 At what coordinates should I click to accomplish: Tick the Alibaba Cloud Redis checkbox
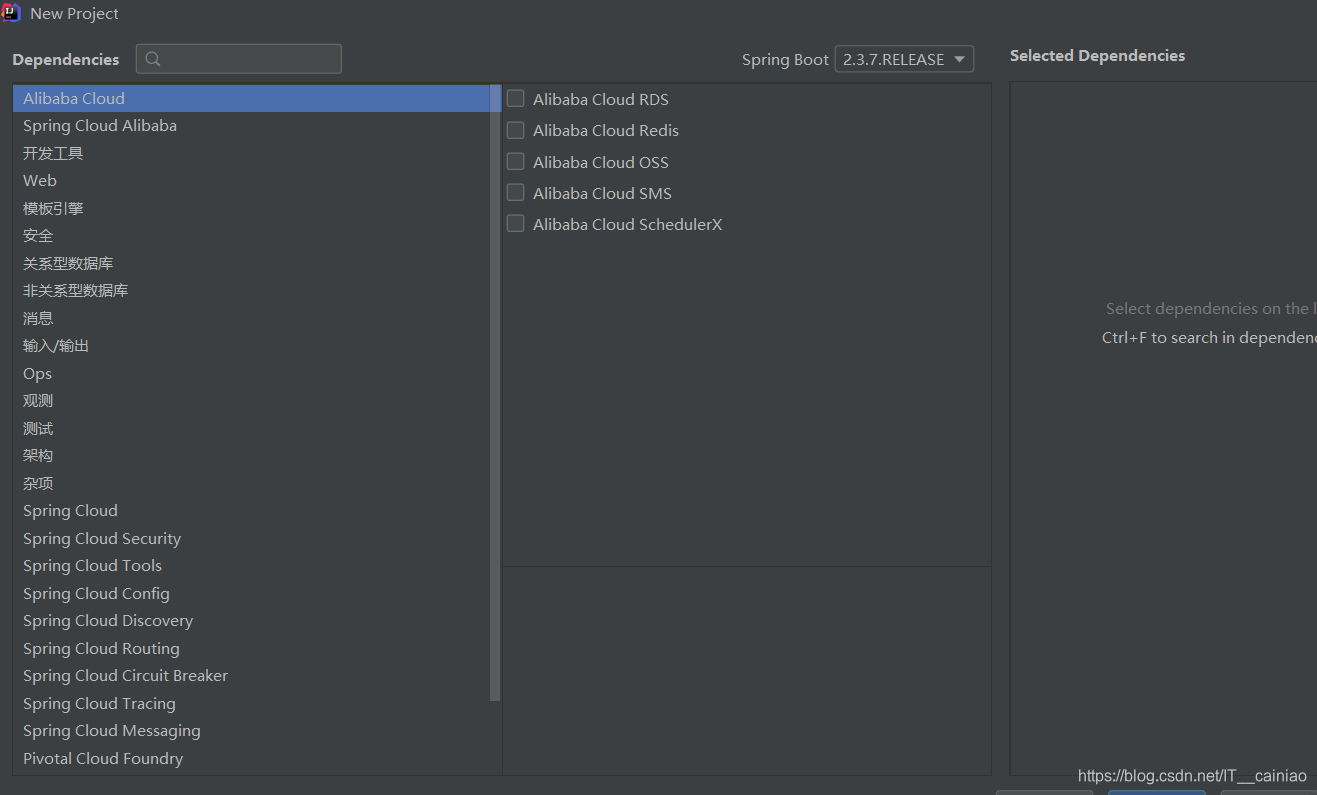515,130
